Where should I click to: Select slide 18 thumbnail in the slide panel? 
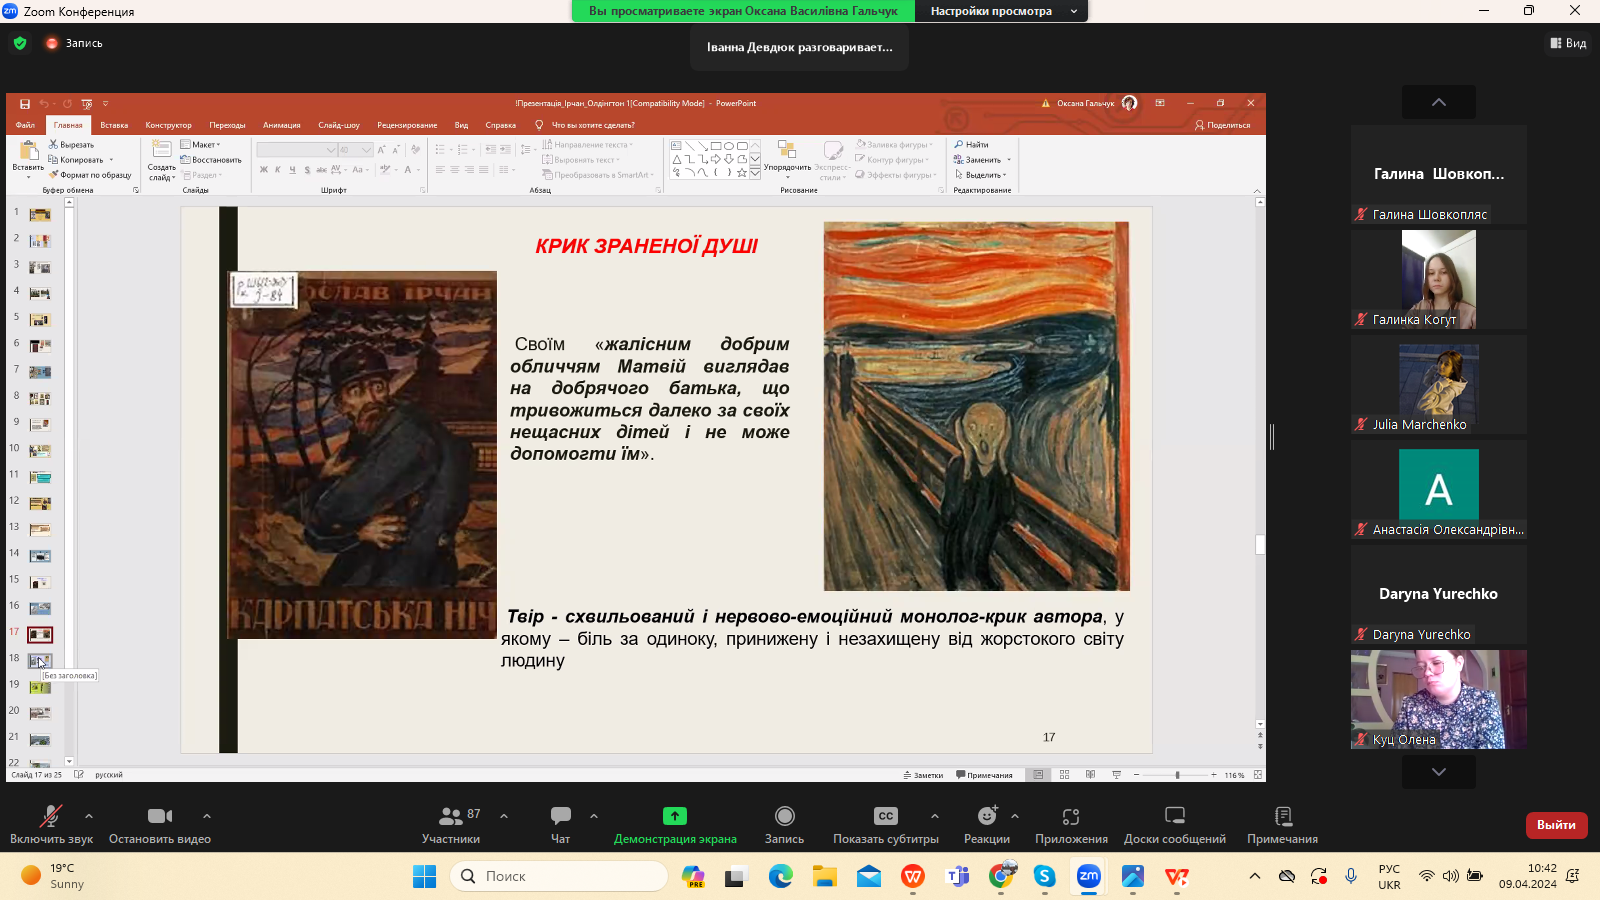pyautogui.click(x=40, y=660)
